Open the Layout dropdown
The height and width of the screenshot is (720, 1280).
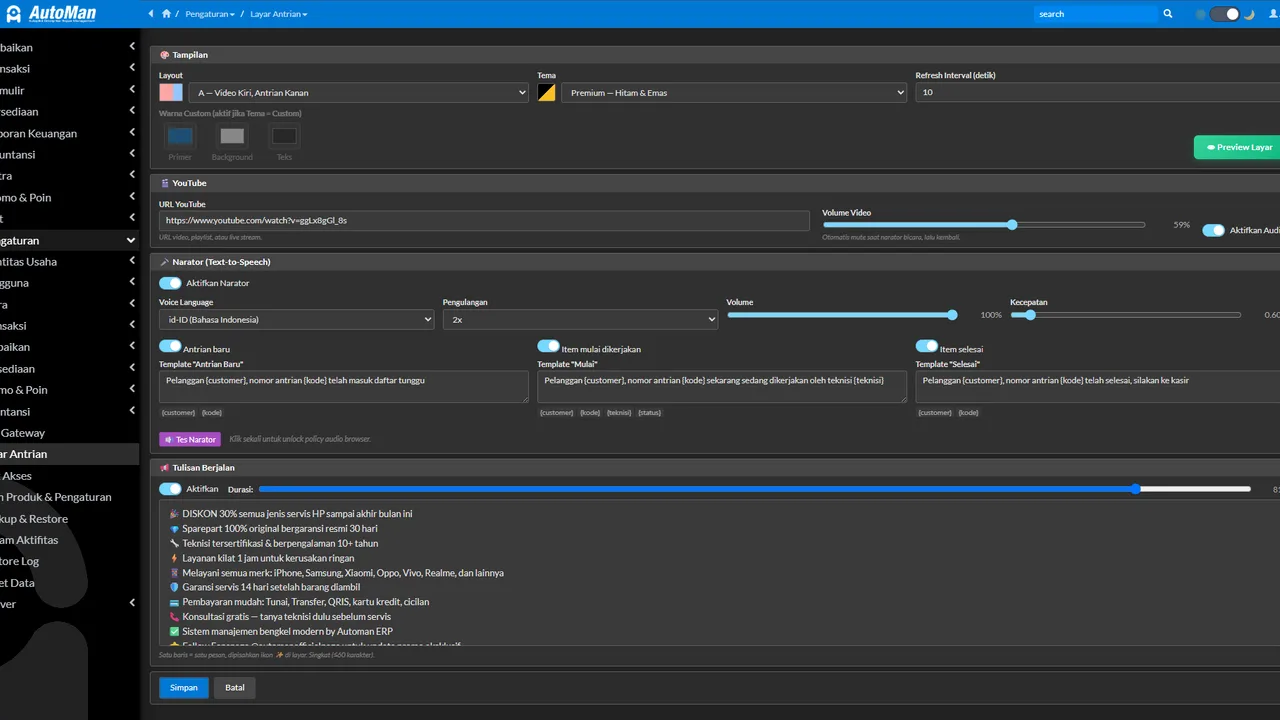(x=358, y=92)
